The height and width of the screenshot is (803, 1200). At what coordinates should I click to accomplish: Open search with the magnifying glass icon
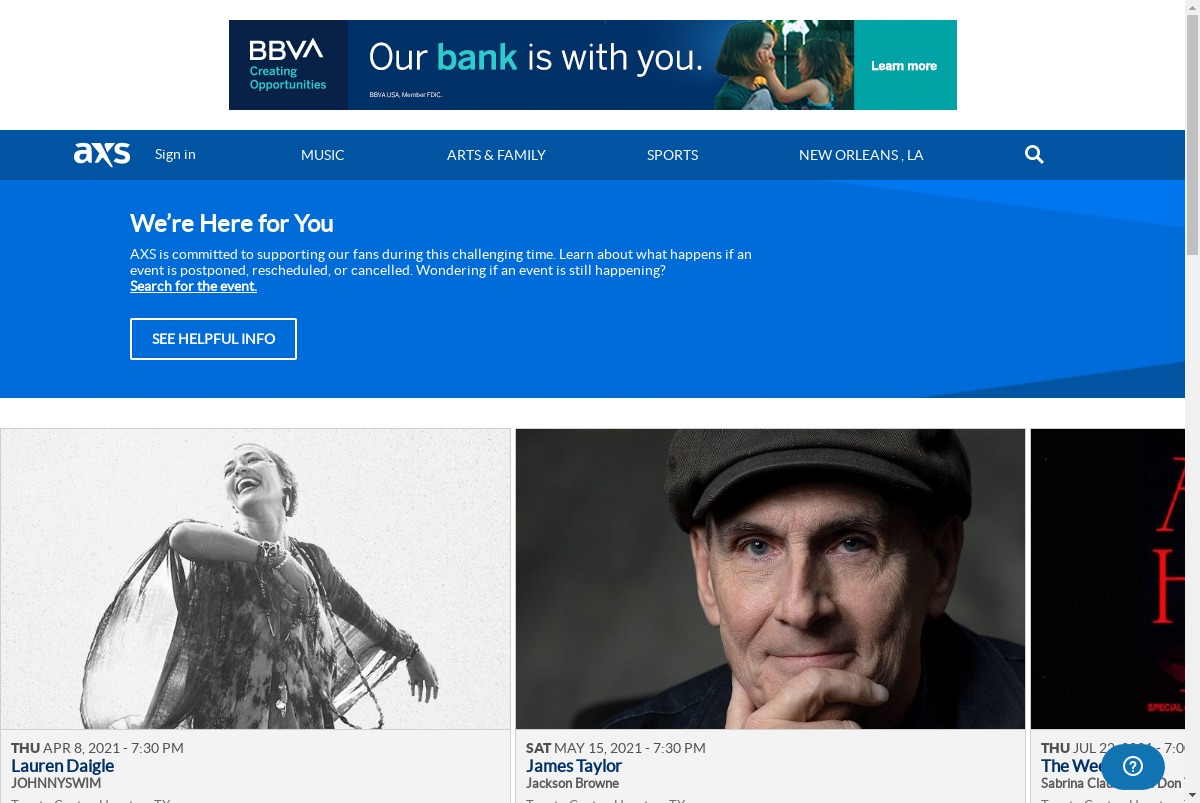point(1034,154)
